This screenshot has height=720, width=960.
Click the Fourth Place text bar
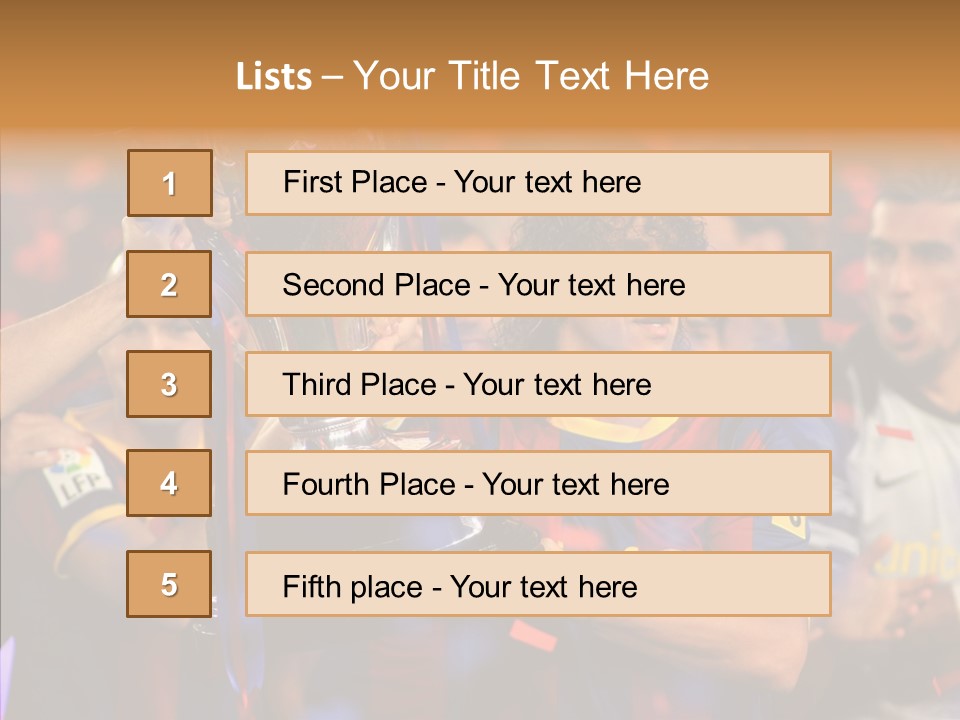tap(538, 484)
